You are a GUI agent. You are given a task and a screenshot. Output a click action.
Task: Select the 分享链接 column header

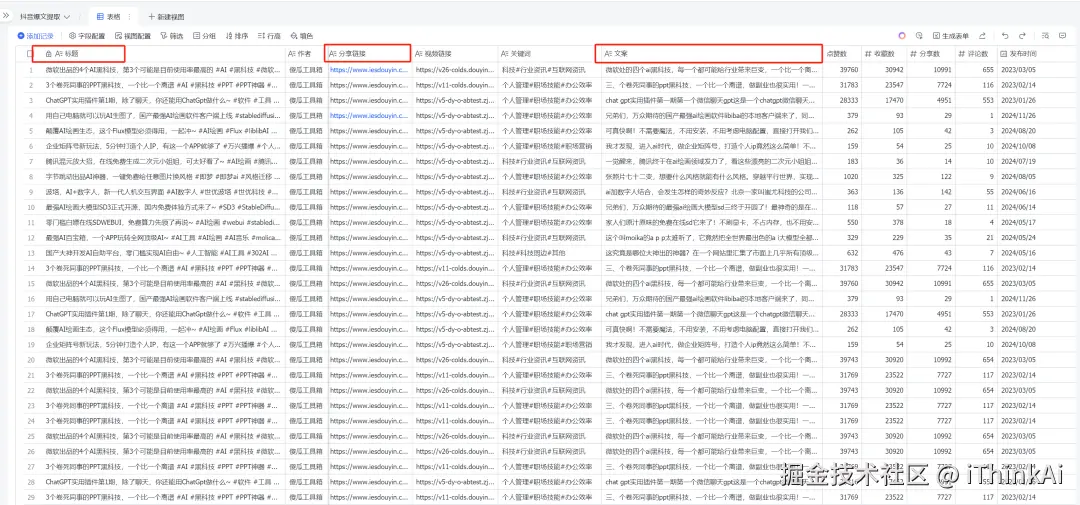(368, 52)
